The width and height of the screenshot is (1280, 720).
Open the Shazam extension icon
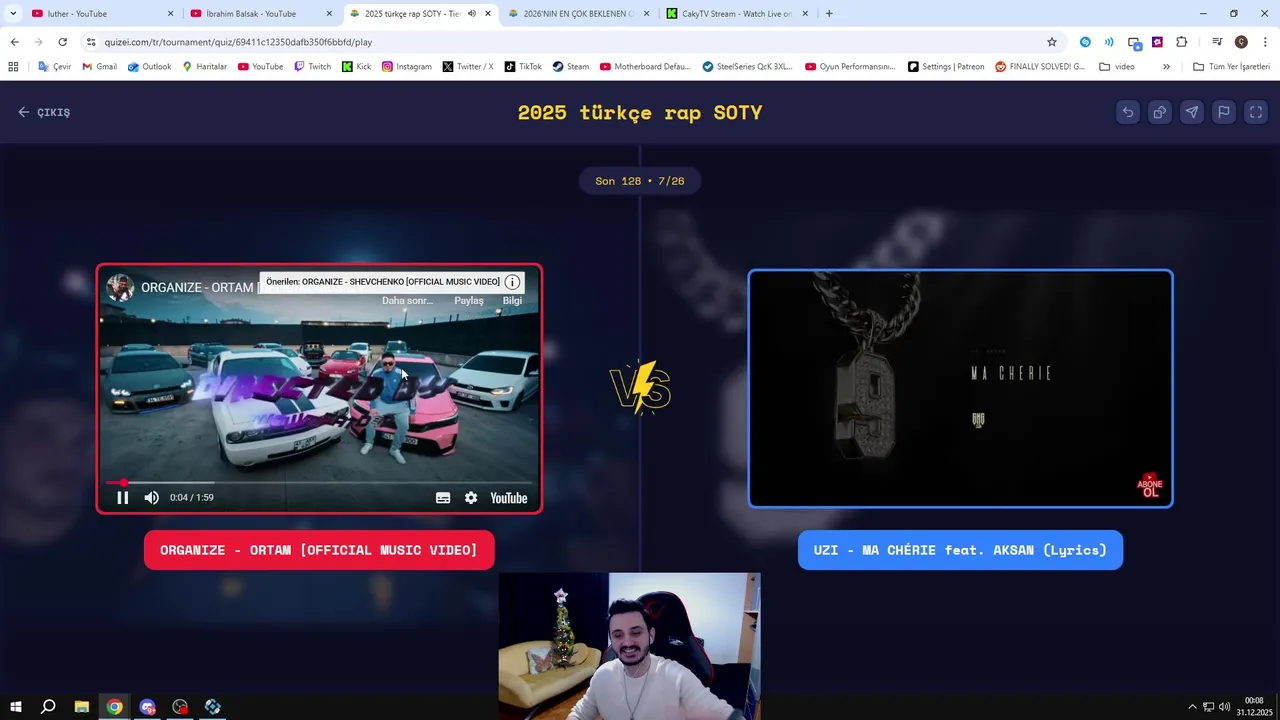point(1085,42)
